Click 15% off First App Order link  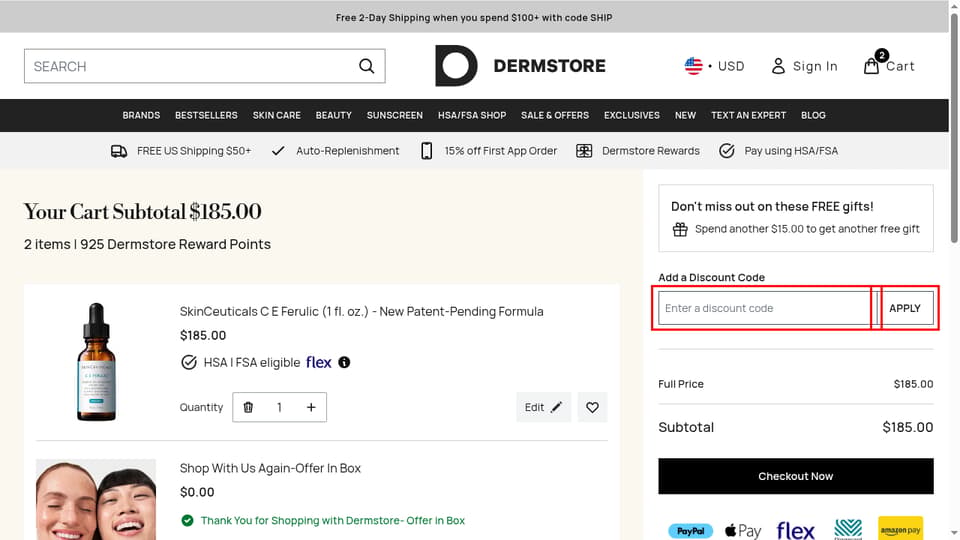coord(500,151)
